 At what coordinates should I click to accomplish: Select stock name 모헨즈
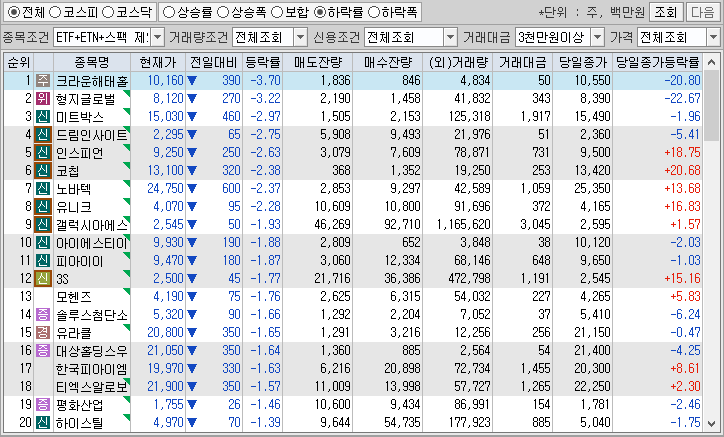[74, 297]
